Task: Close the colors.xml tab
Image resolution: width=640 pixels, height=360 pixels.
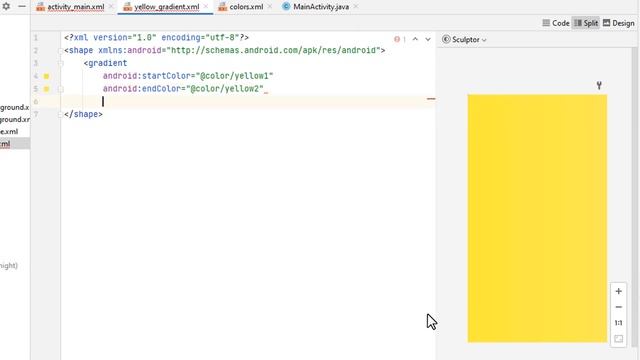Action: pos(270,7)
